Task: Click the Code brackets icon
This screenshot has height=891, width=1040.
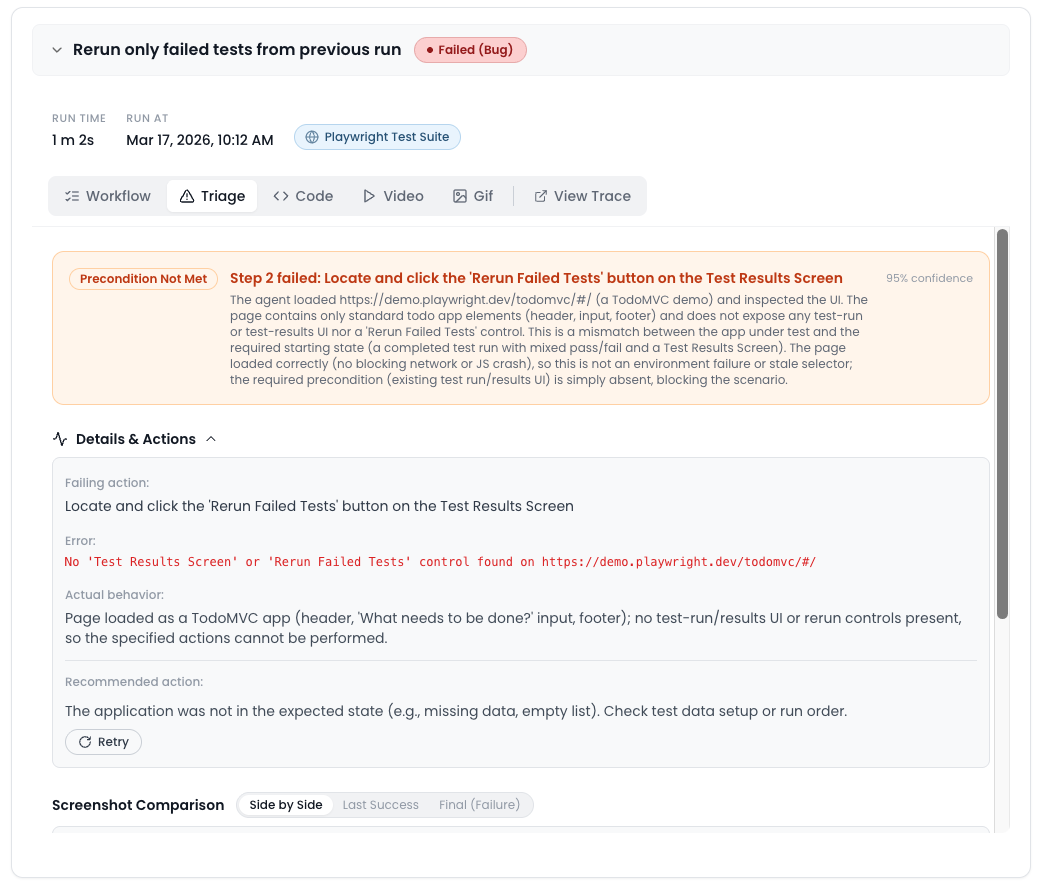Action: pyautogui.click(x=281, y=196)
